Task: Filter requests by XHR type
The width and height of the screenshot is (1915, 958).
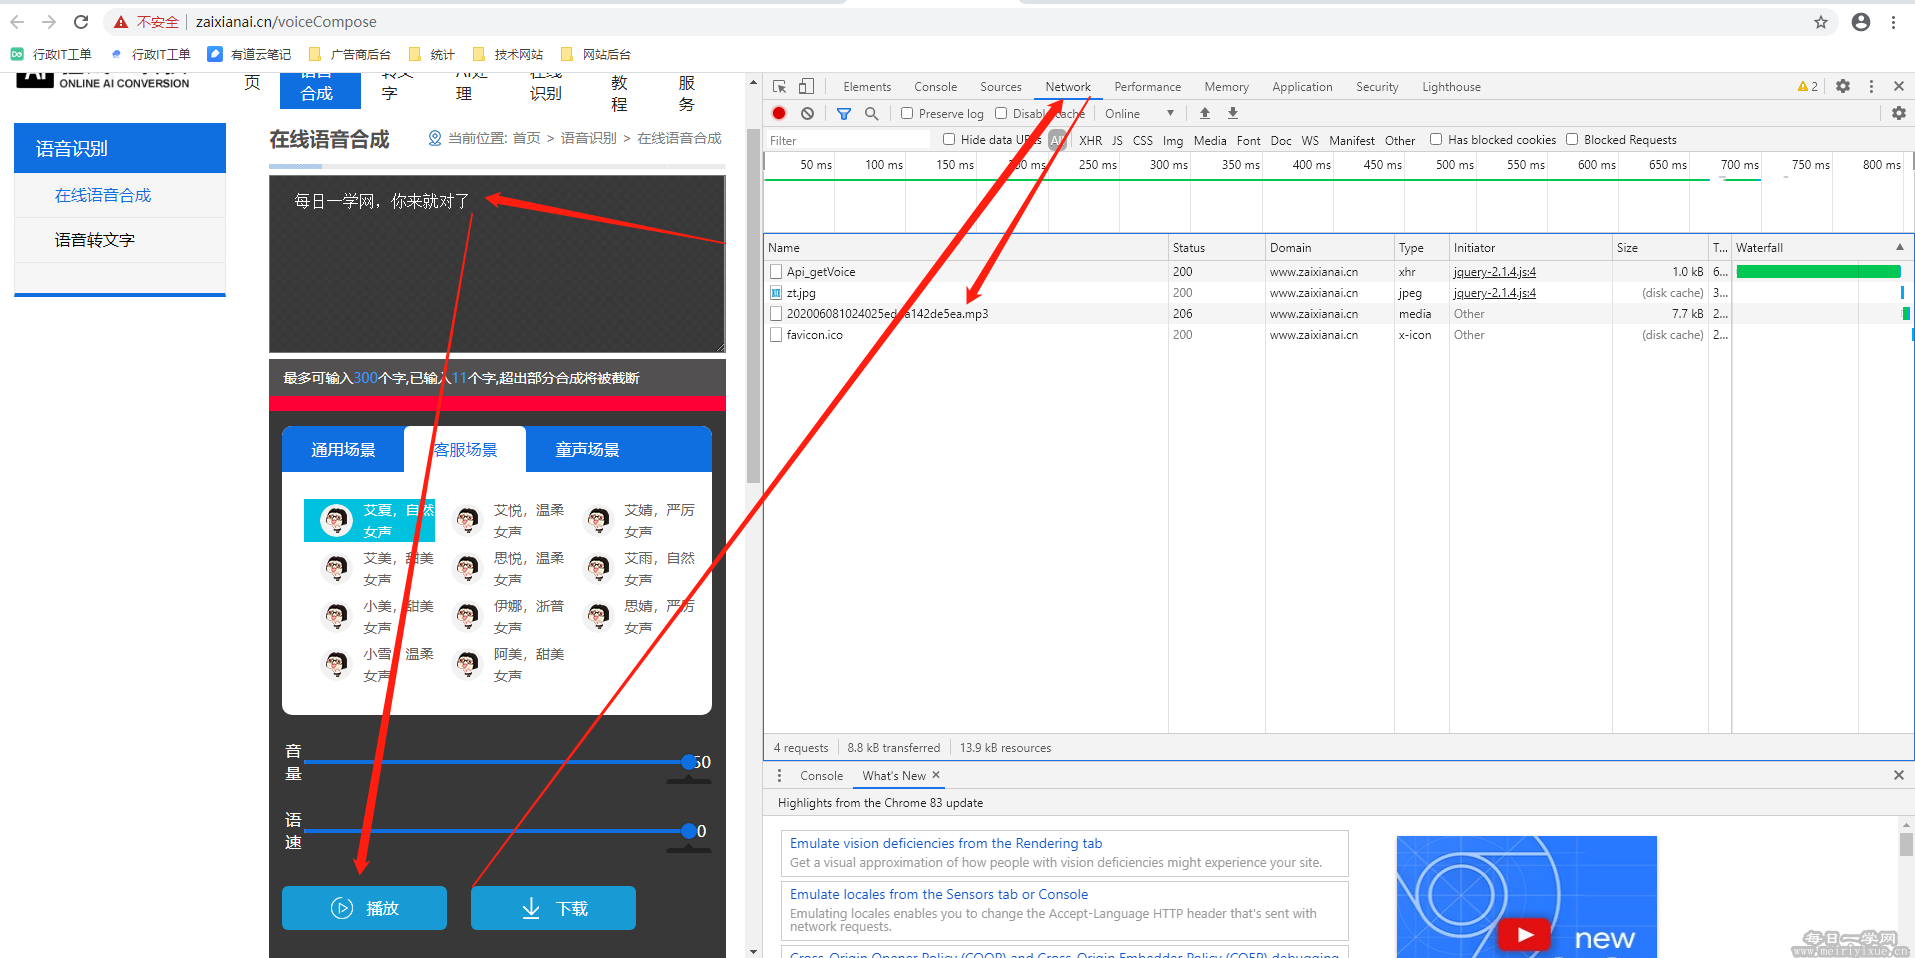Action: click(x=1091, y=141)
